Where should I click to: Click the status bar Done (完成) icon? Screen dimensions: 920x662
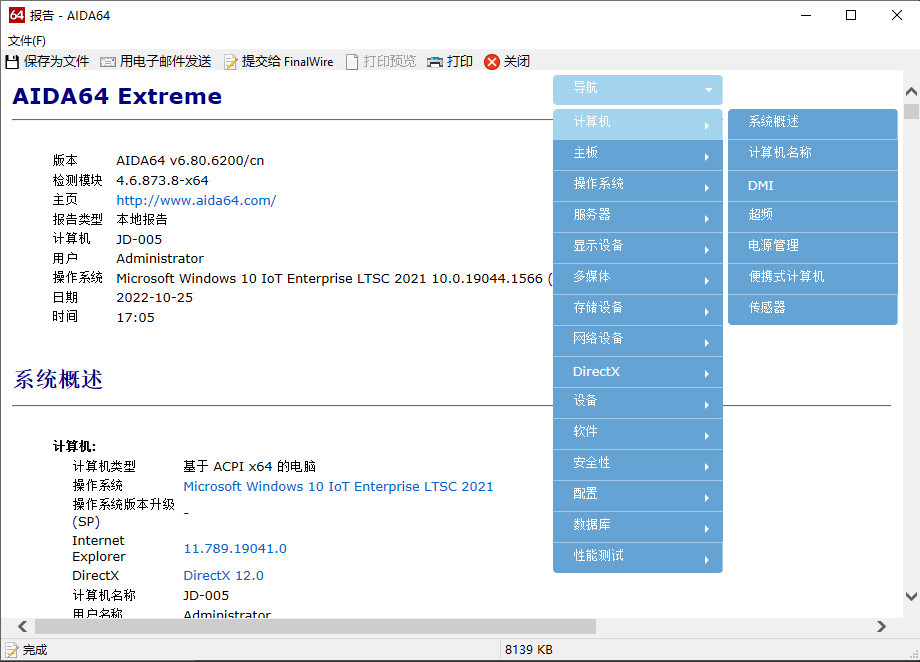[12, 650]
